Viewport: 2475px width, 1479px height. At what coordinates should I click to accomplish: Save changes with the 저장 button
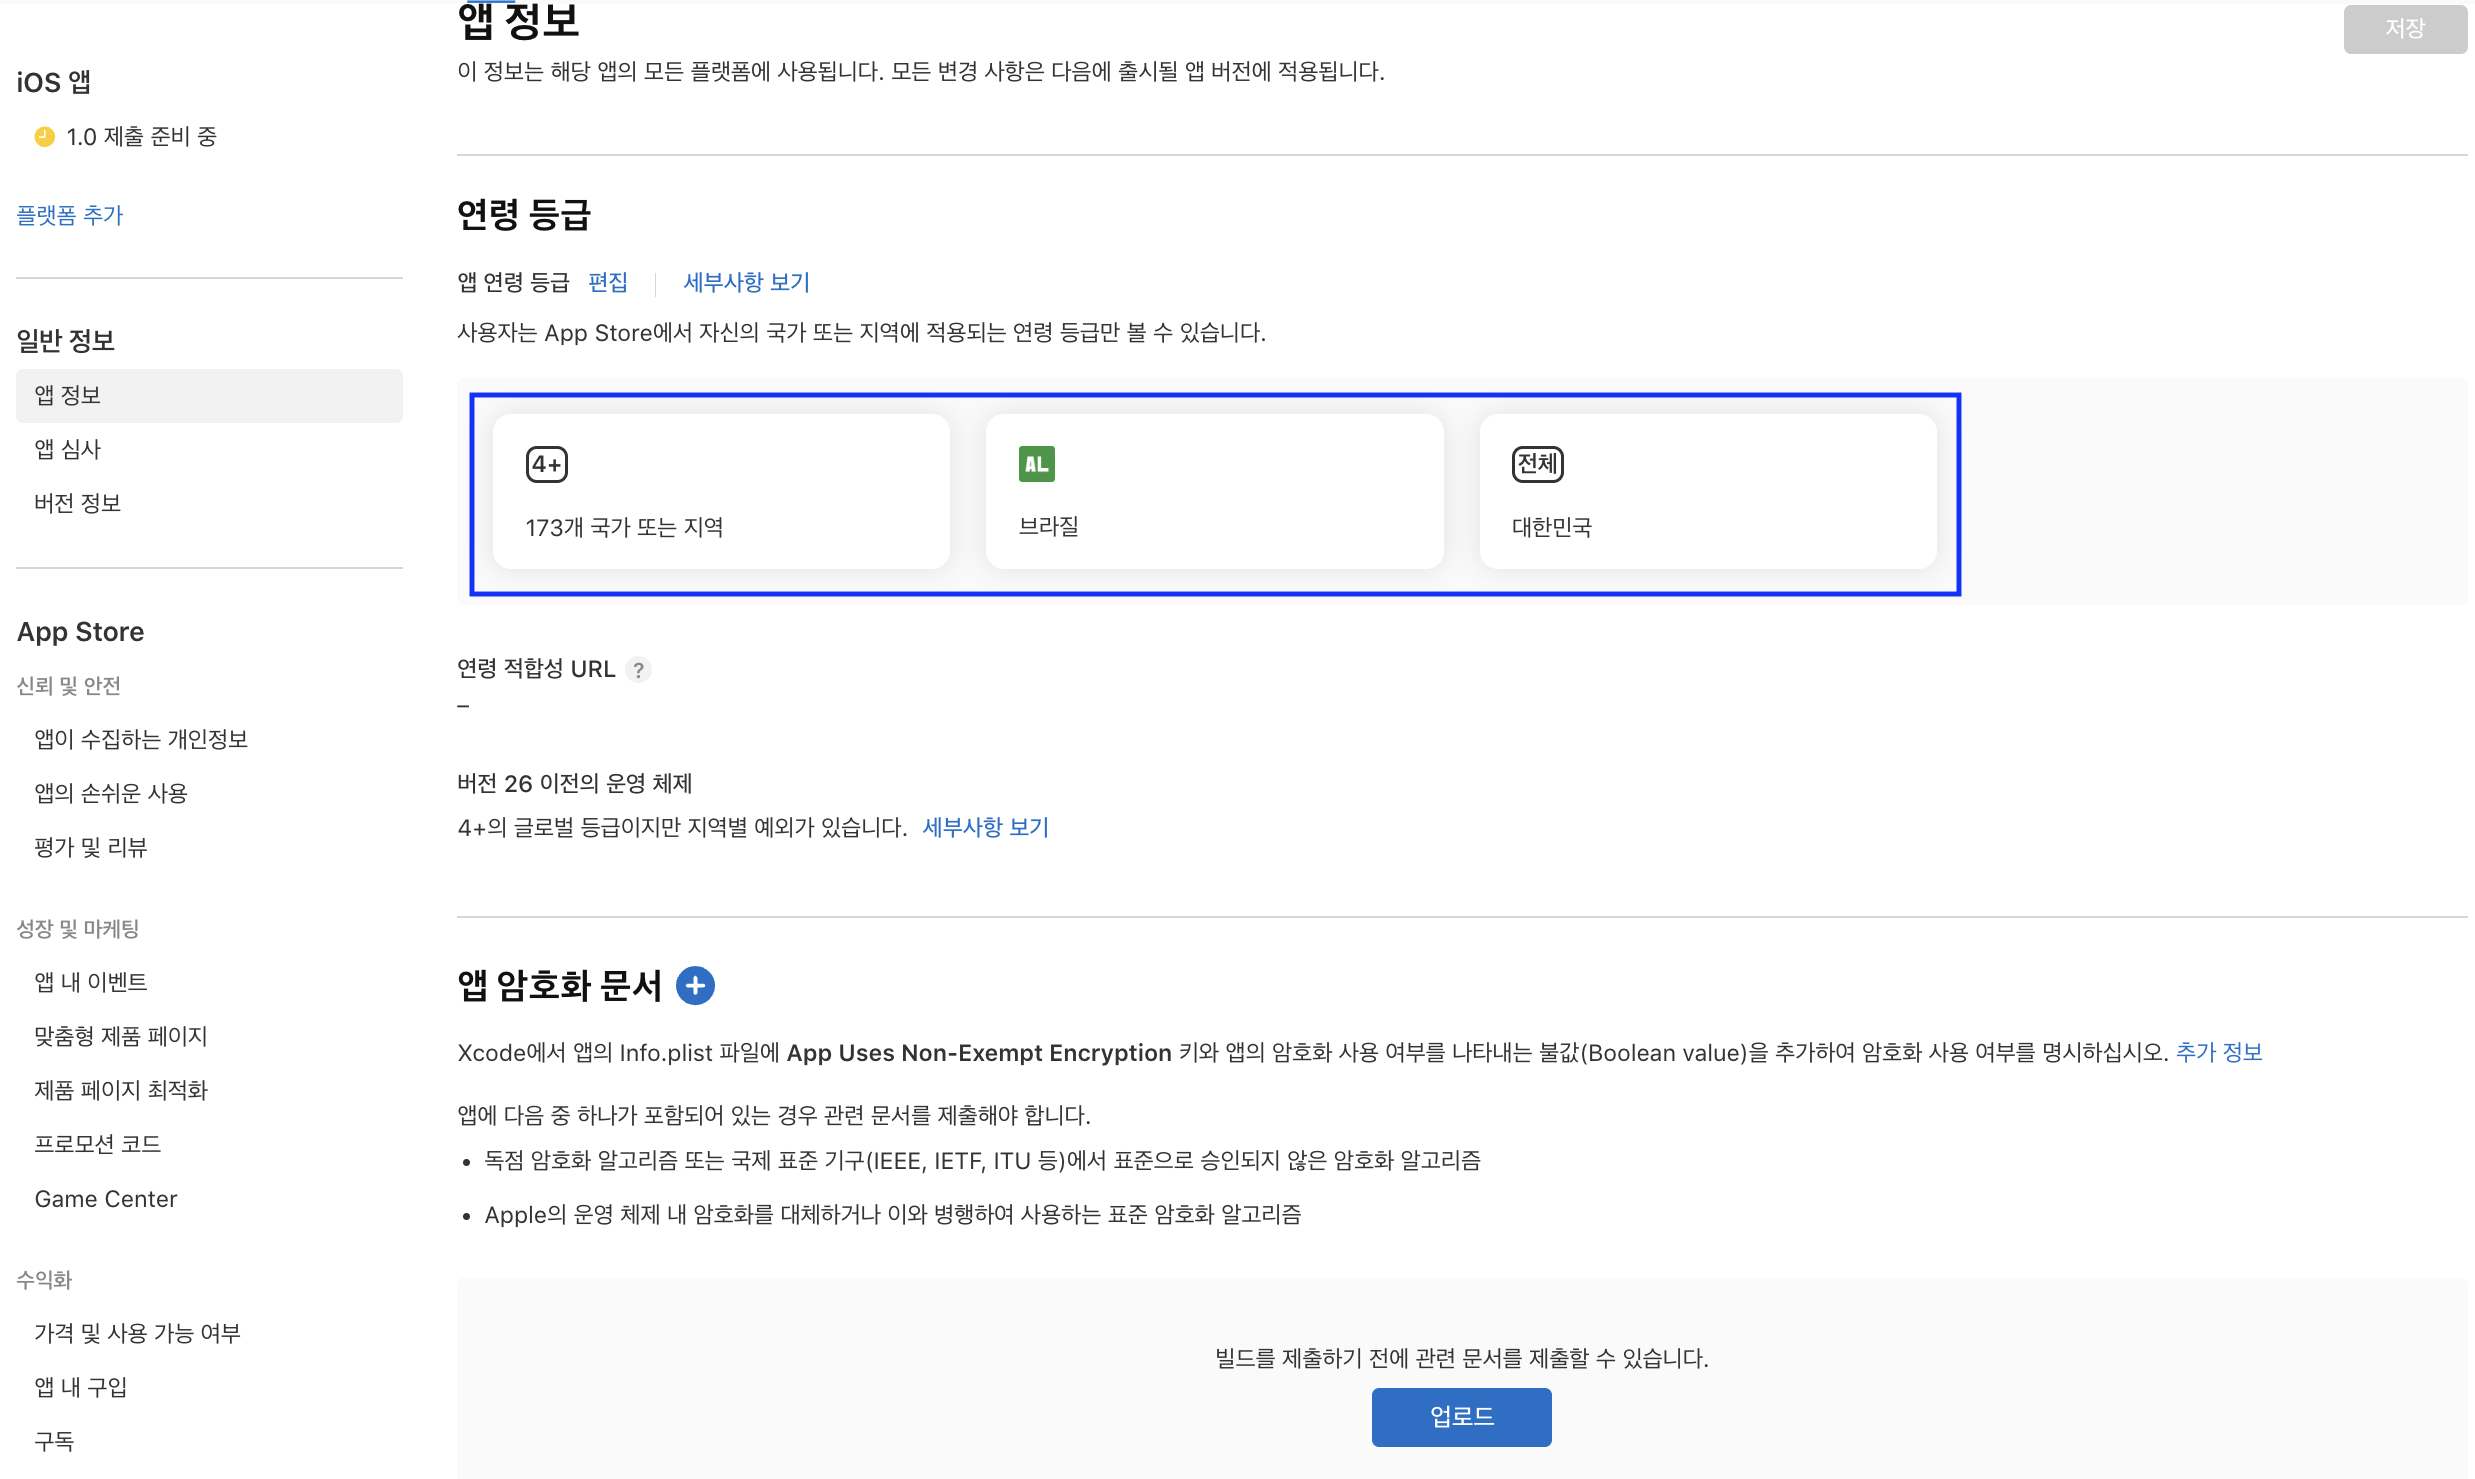[2405, 28]
